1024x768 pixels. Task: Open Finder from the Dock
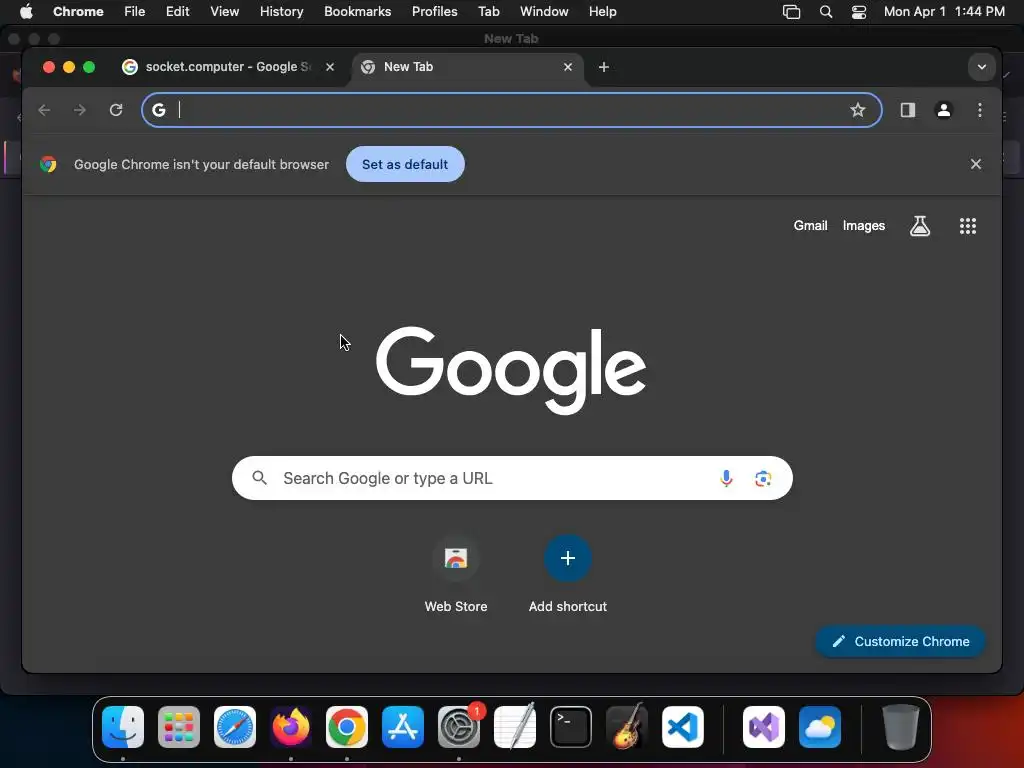point(123,727)
